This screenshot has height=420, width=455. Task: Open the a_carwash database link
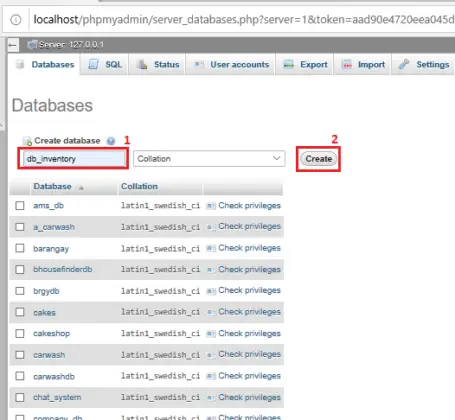(x=54, y=227)
